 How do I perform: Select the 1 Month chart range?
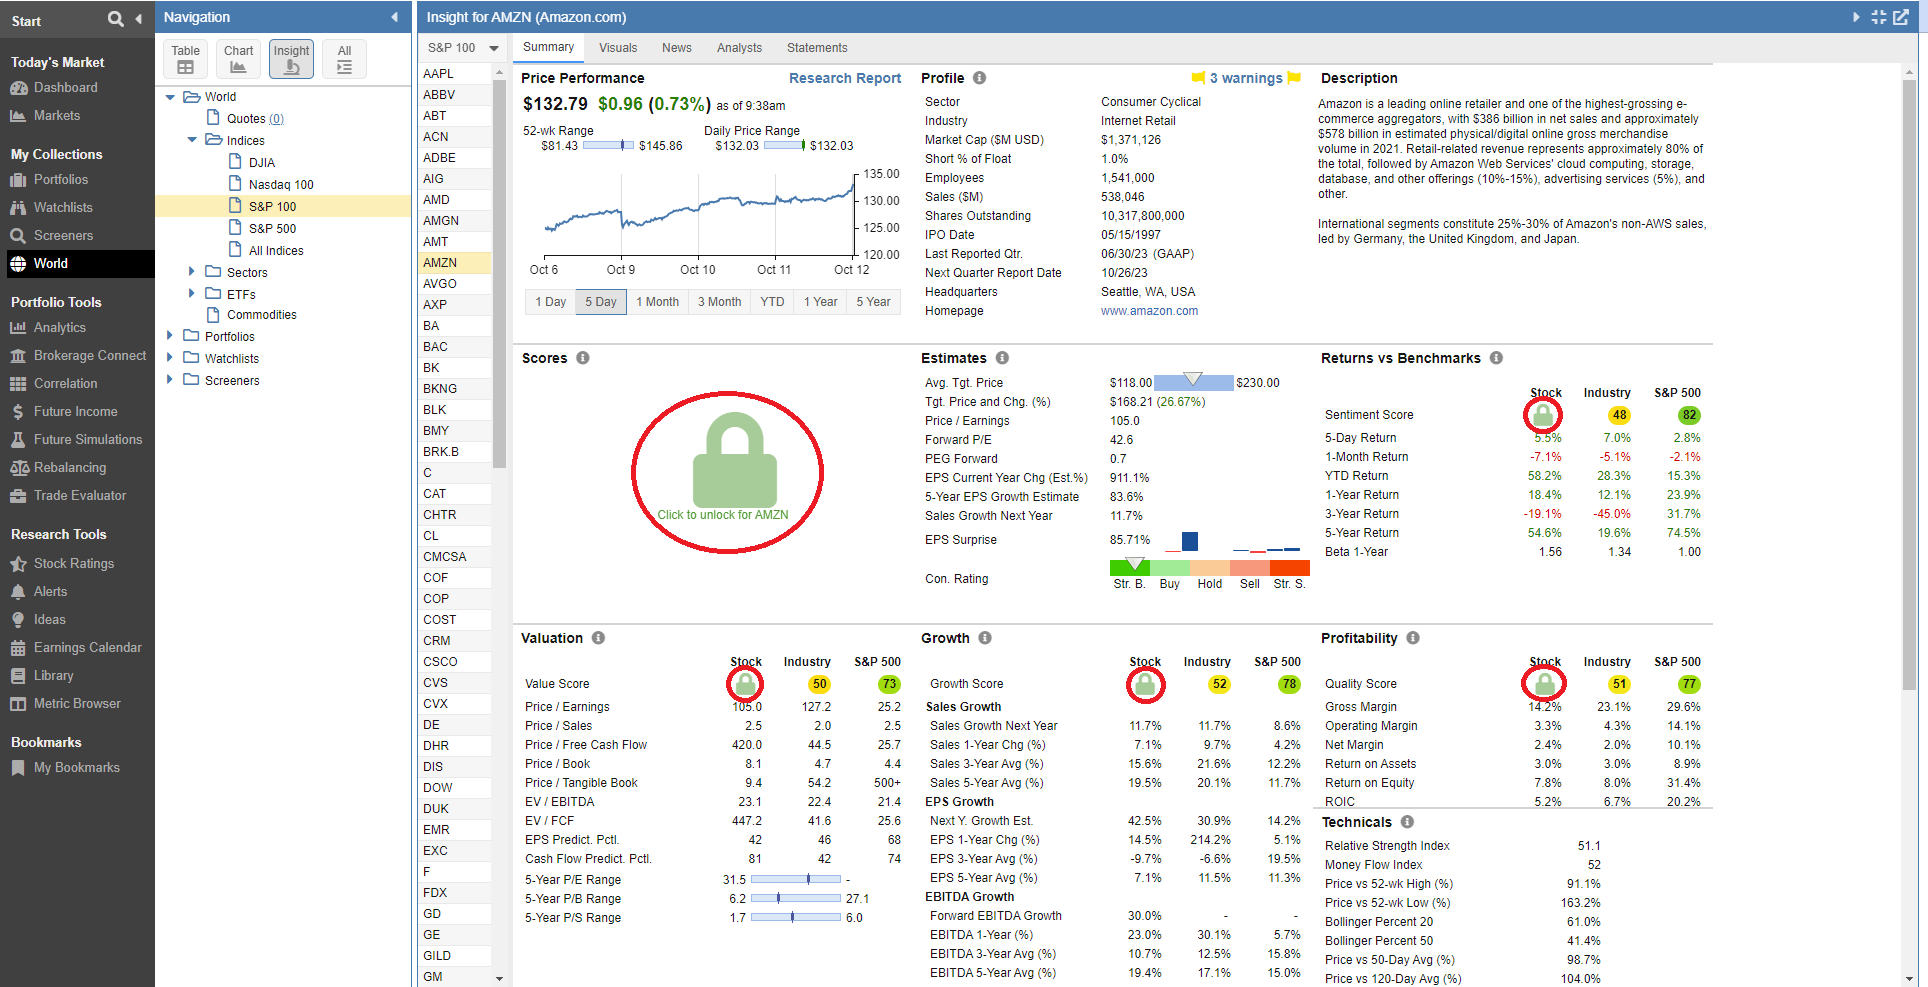(657, 302)
